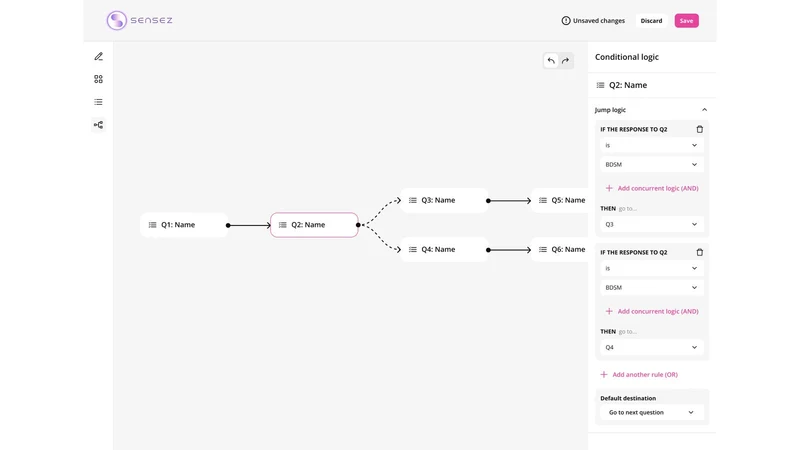The image size is (800, 450).
Task: Open the blocks grid view in sidebar
Action: coord(98,79)
